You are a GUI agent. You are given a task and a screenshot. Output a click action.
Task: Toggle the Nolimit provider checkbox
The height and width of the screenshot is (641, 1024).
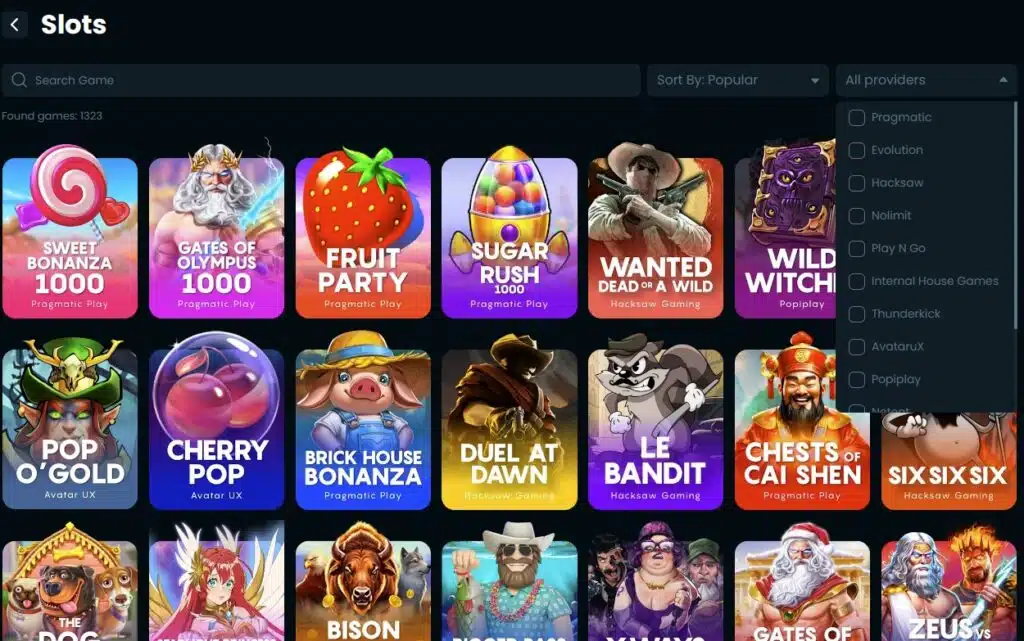point(856,215)
